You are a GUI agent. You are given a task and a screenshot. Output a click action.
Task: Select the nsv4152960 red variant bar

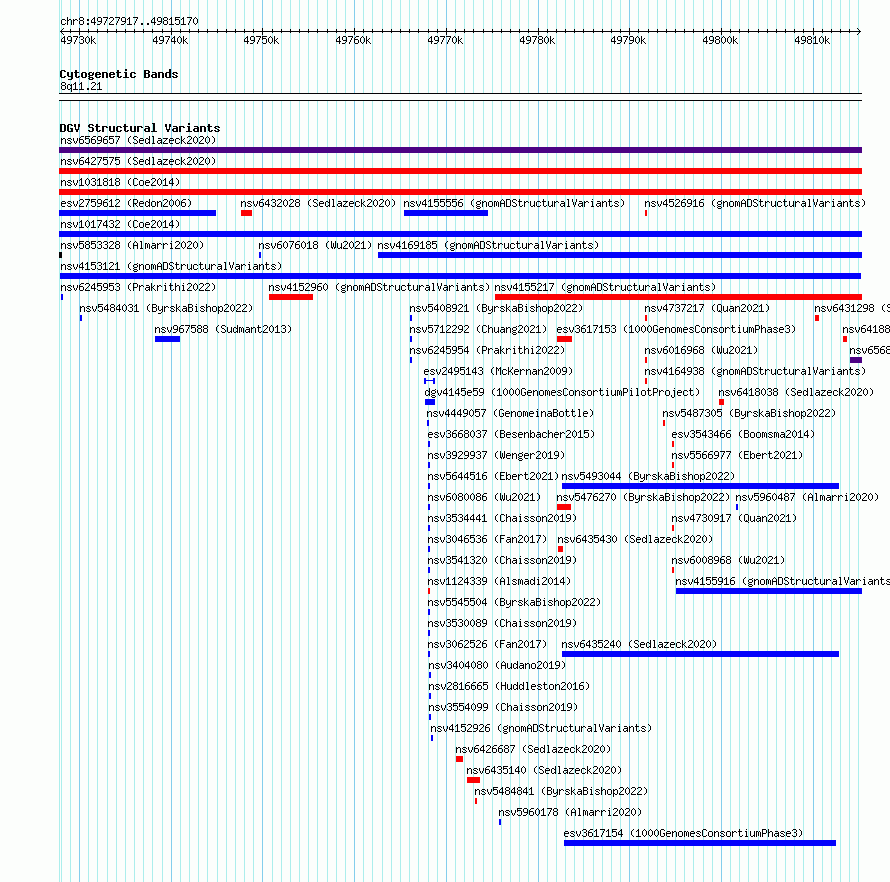click(x=291, y=297)
